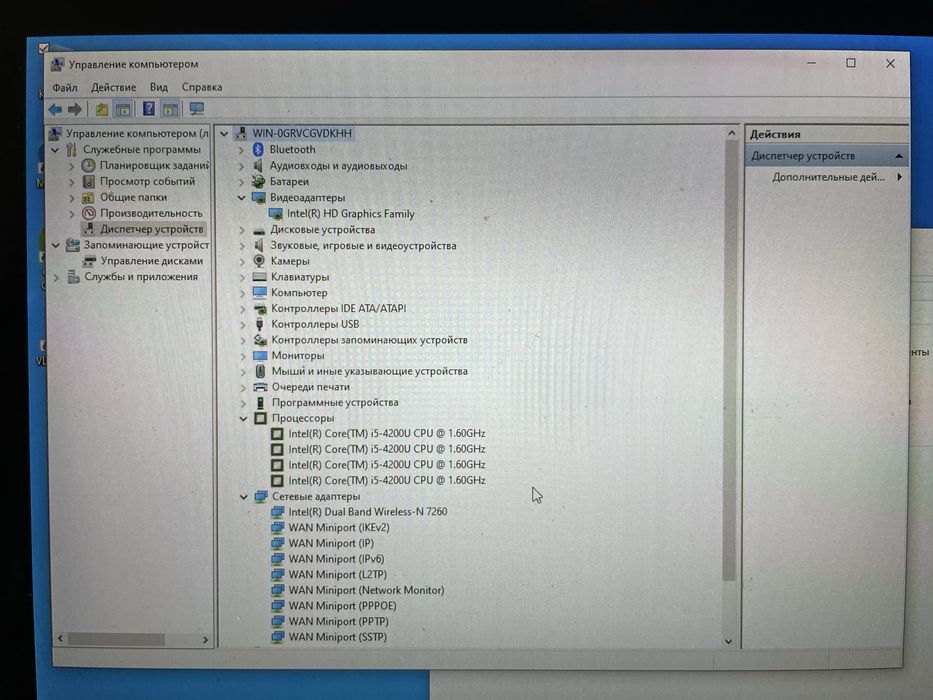The image size is (933, 700).
Task: Click the Мыши и иные указывающие устройства icon
Action: [260, 371]
